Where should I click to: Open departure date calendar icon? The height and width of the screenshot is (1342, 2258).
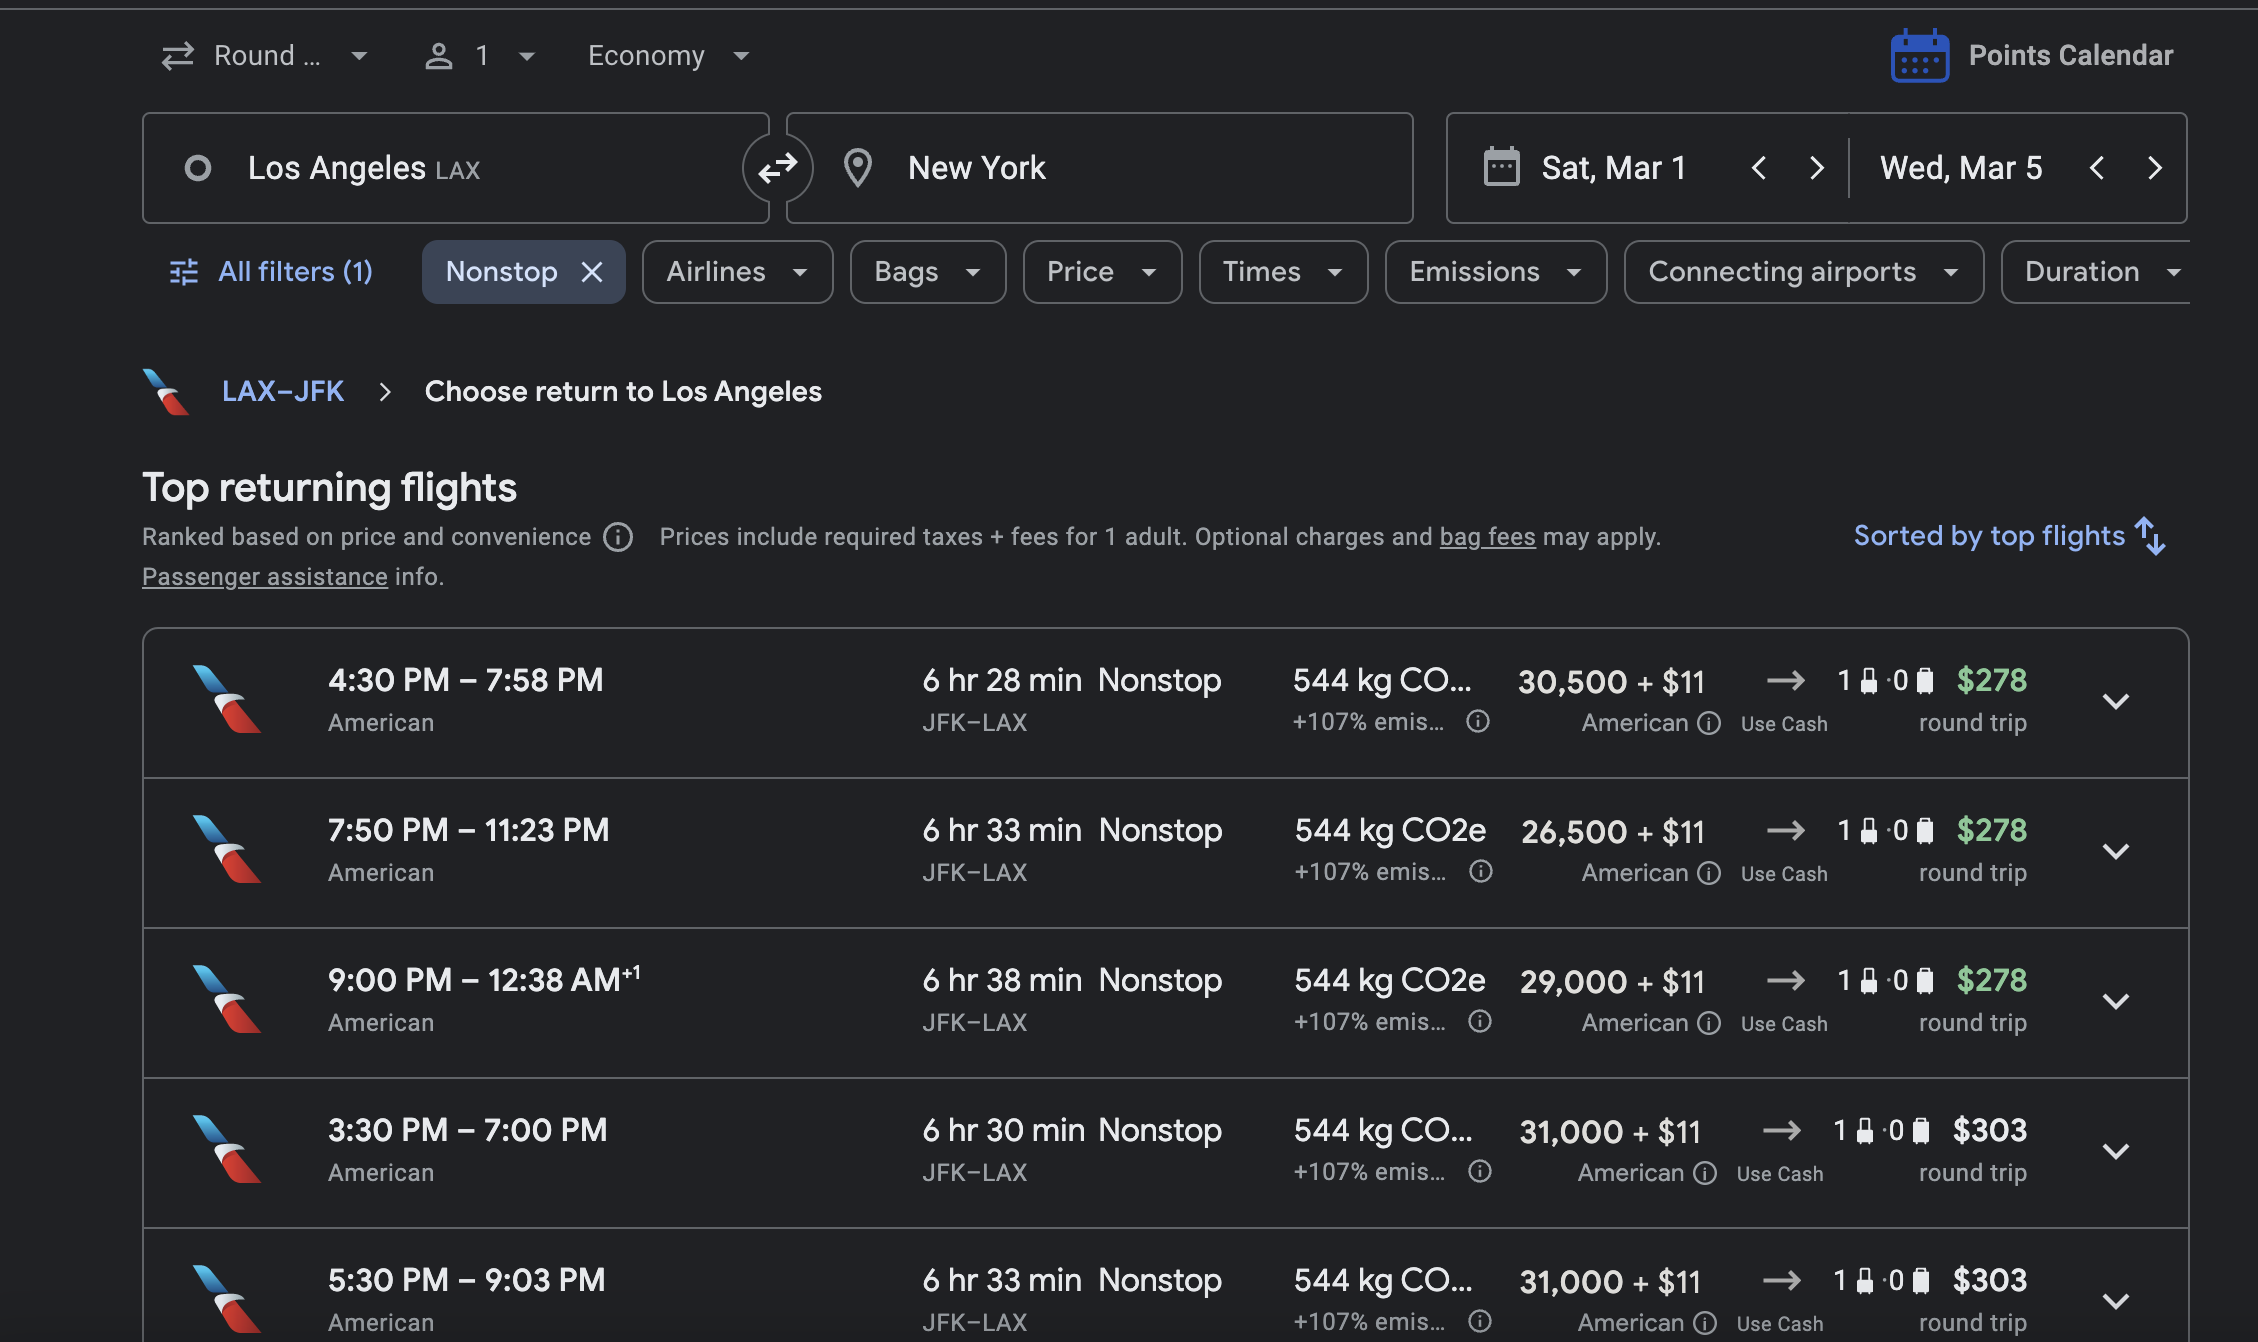(1501, 167)
